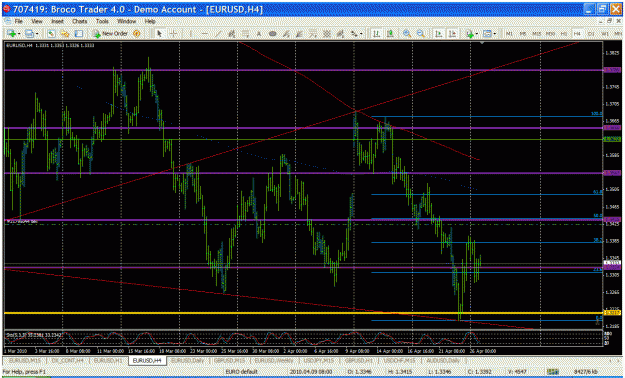This screenshot has height=378, width=625.
Task: Click the Zoom In magnifier icon
Action: (407, 34)
